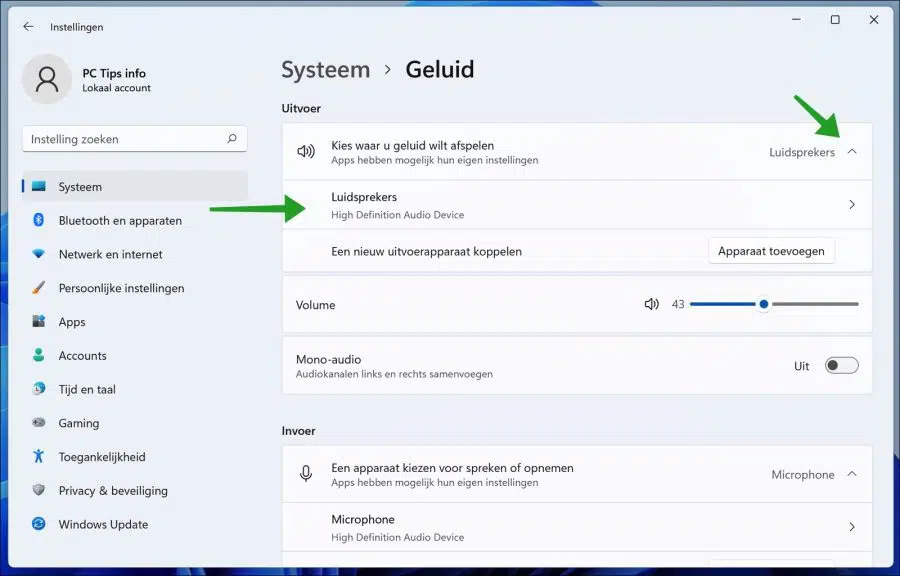Click the Kies waar u geluid wilt afspelen text
900x576 pixels.
pyautogui.click(x=412, y=145)
